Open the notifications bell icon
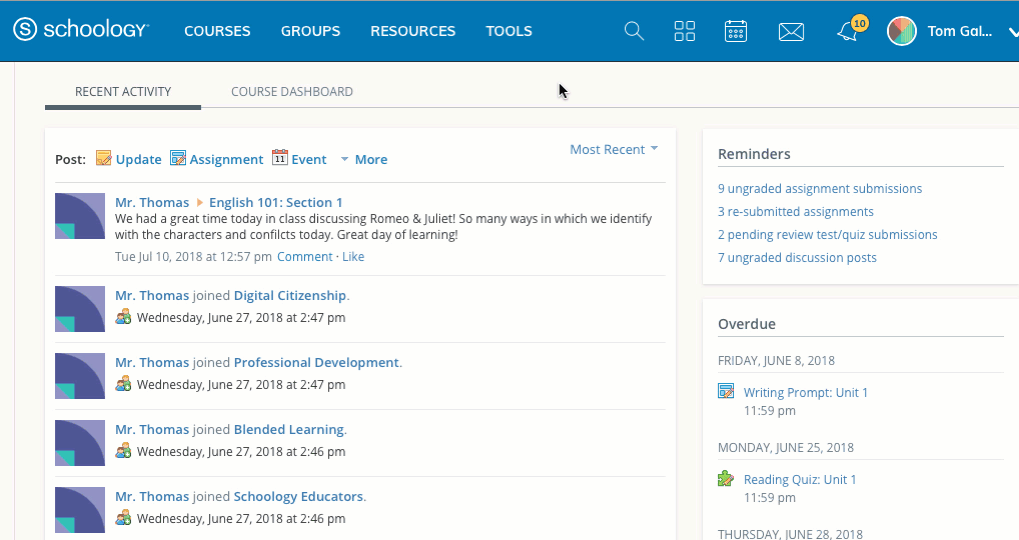The image size is (1019, 540). [847, 32]
